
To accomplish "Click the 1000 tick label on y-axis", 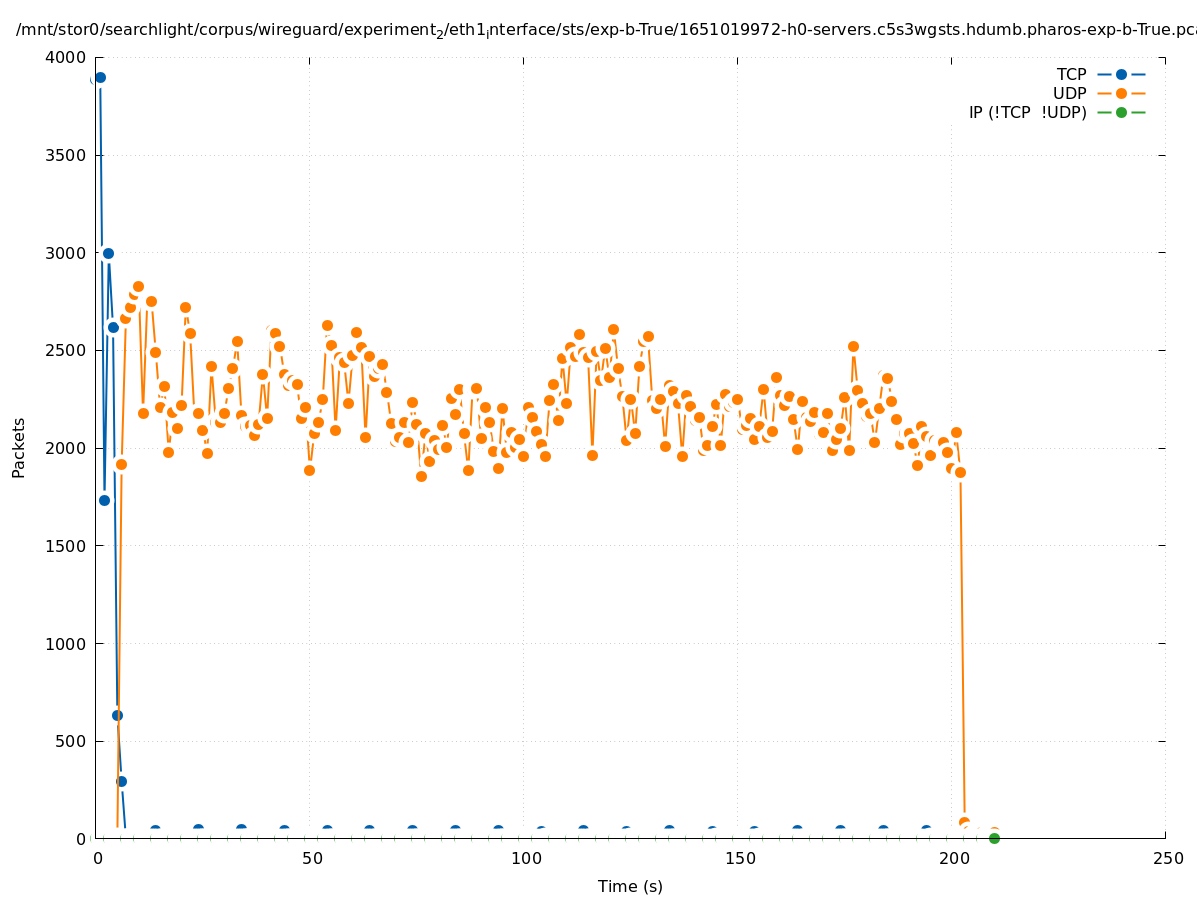I will [x=67, y=644].
